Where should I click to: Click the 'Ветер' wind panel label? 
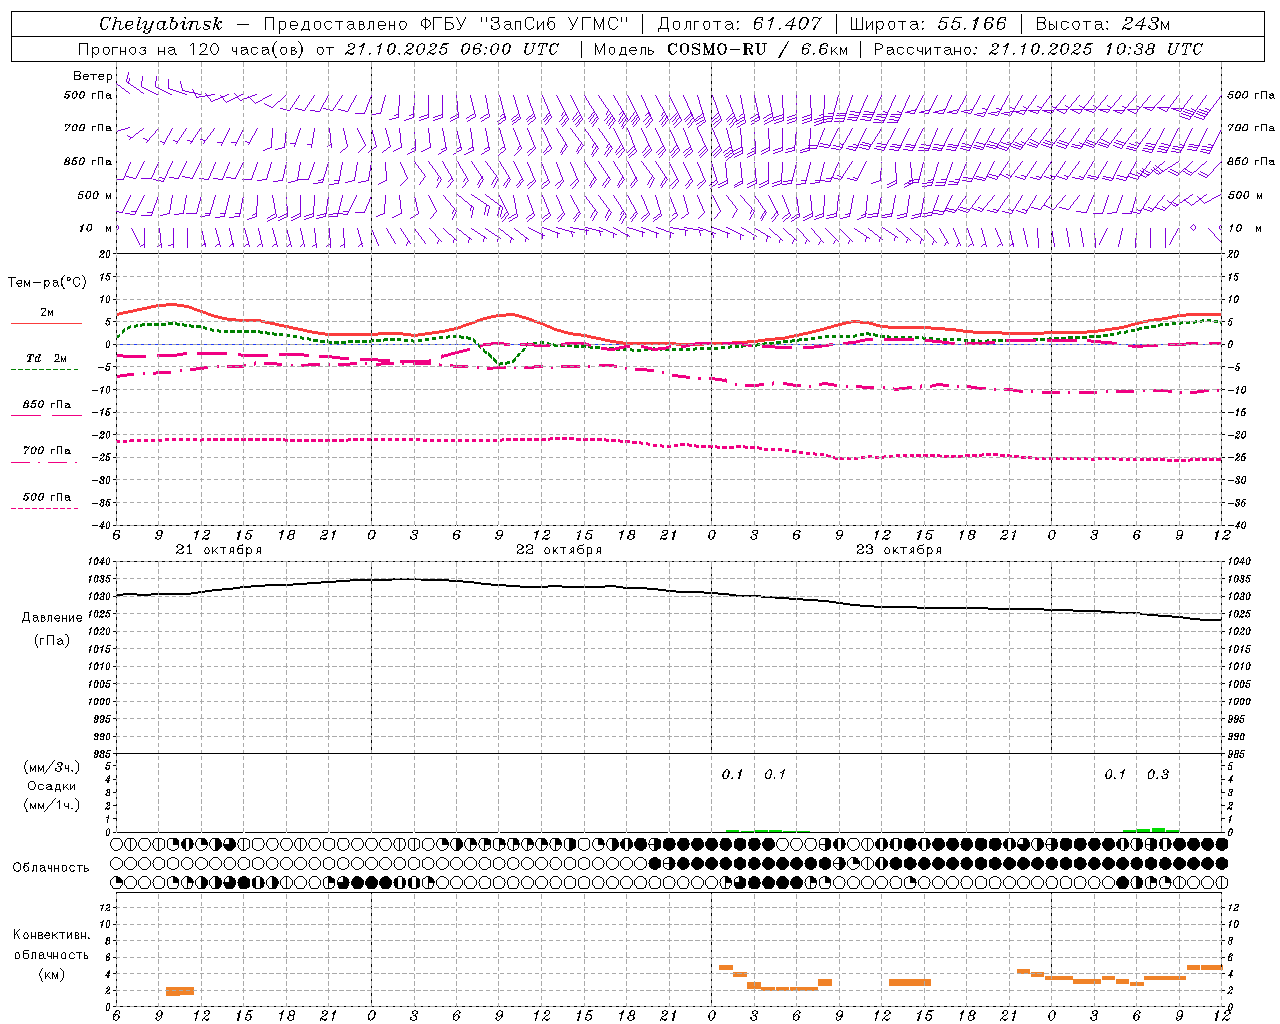click(93, 76)
